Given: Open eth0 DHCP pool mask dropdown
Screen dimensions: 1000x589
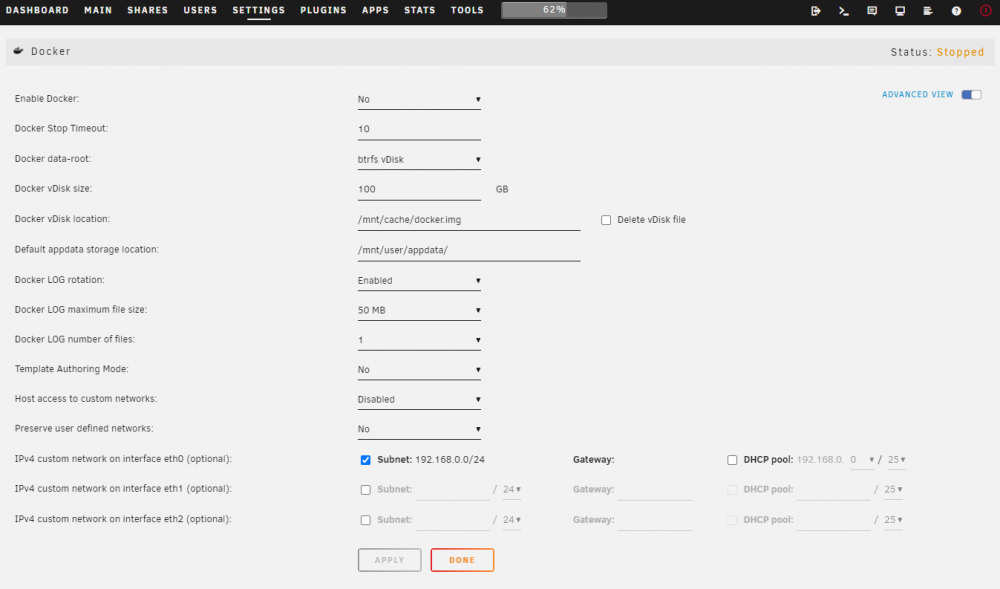Looking at the screenshot, I should coord(896,460).
